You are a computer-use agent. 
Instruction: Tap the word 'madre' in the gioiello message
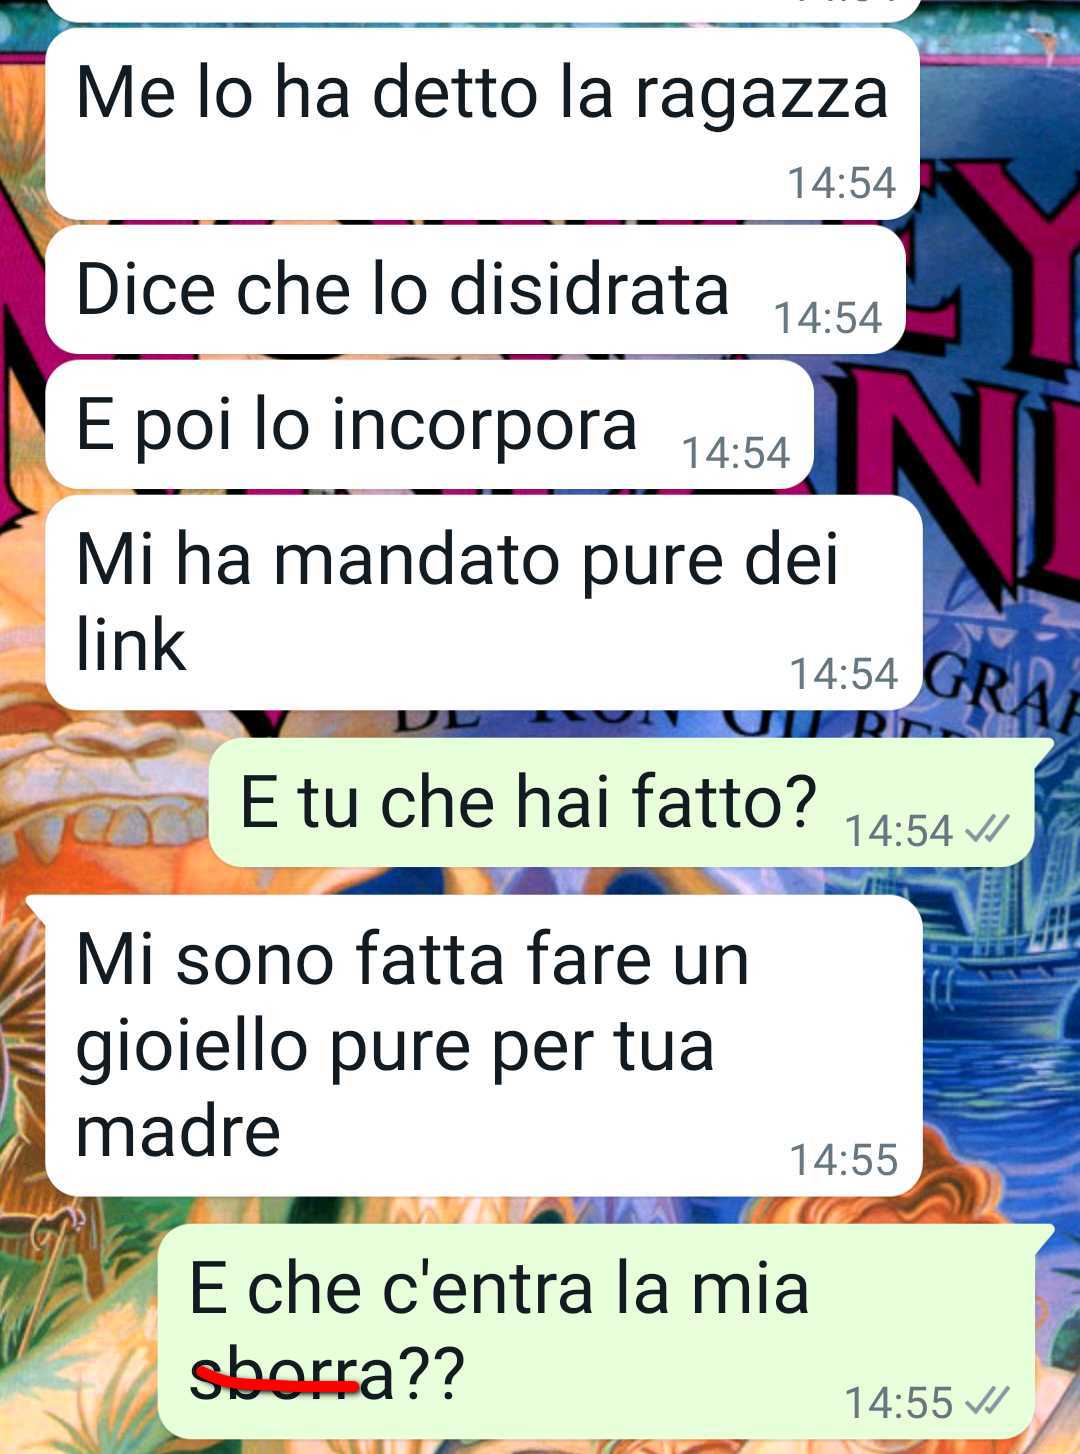coord(178,1130)
